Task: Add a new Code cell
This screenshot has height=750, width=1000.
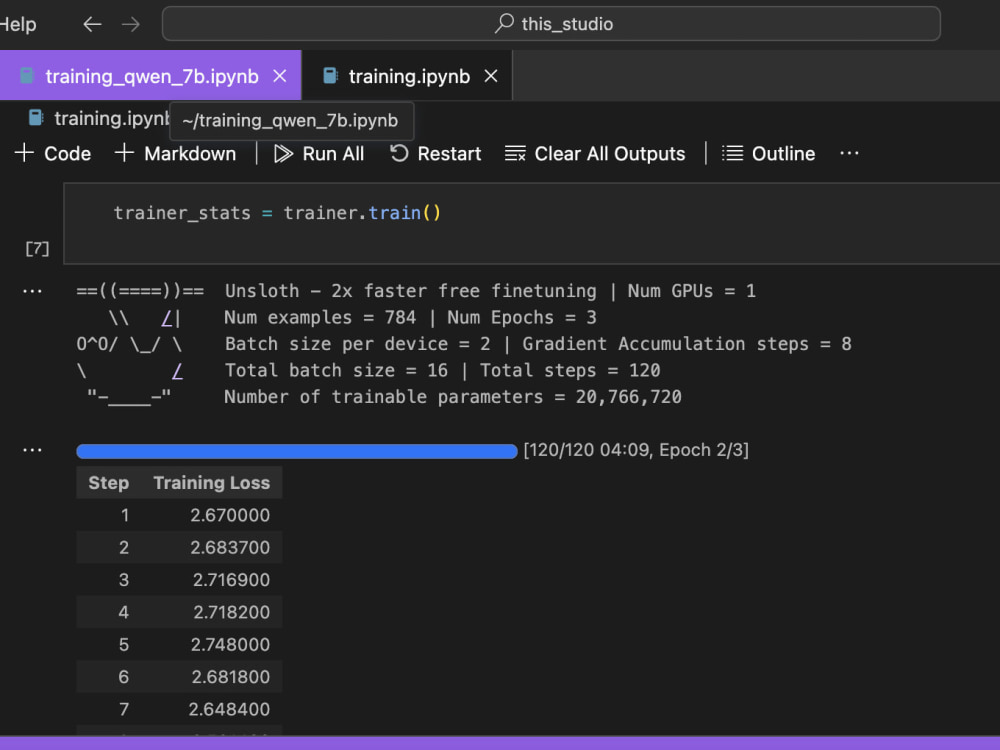Action: coord(53,154)
